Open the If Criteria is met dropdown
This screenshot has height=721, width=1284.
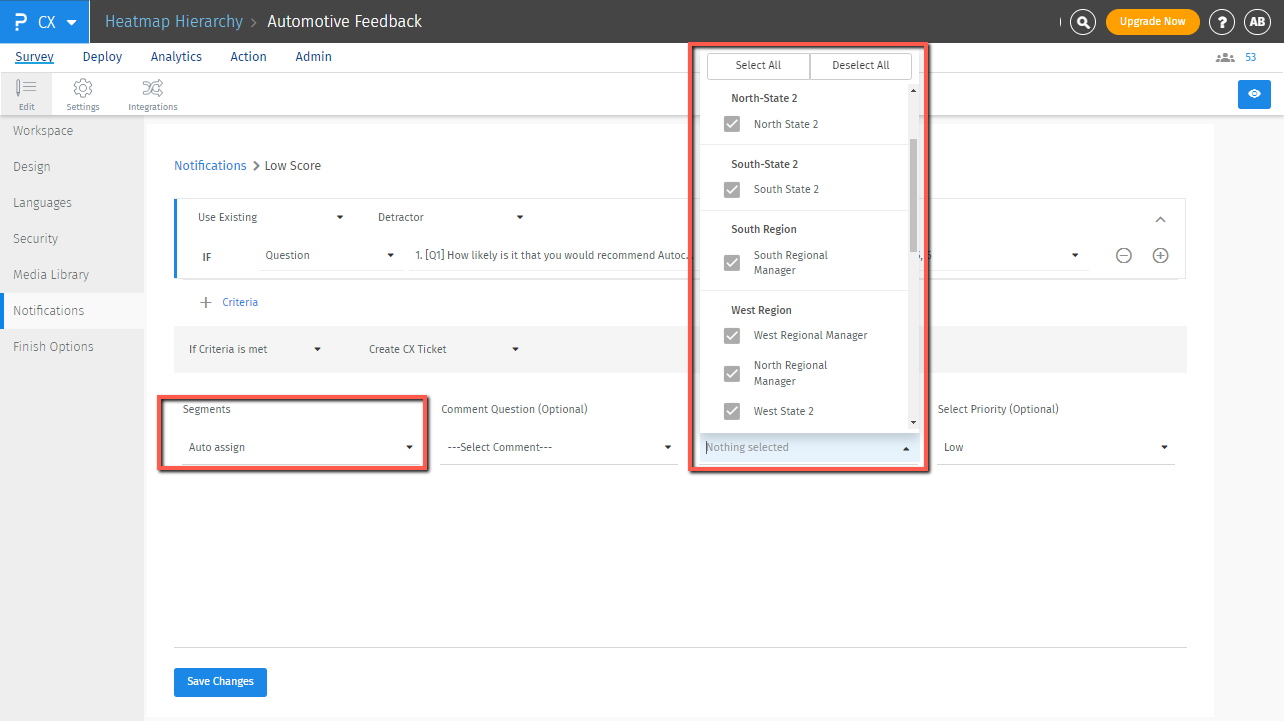tap(255, 349)
